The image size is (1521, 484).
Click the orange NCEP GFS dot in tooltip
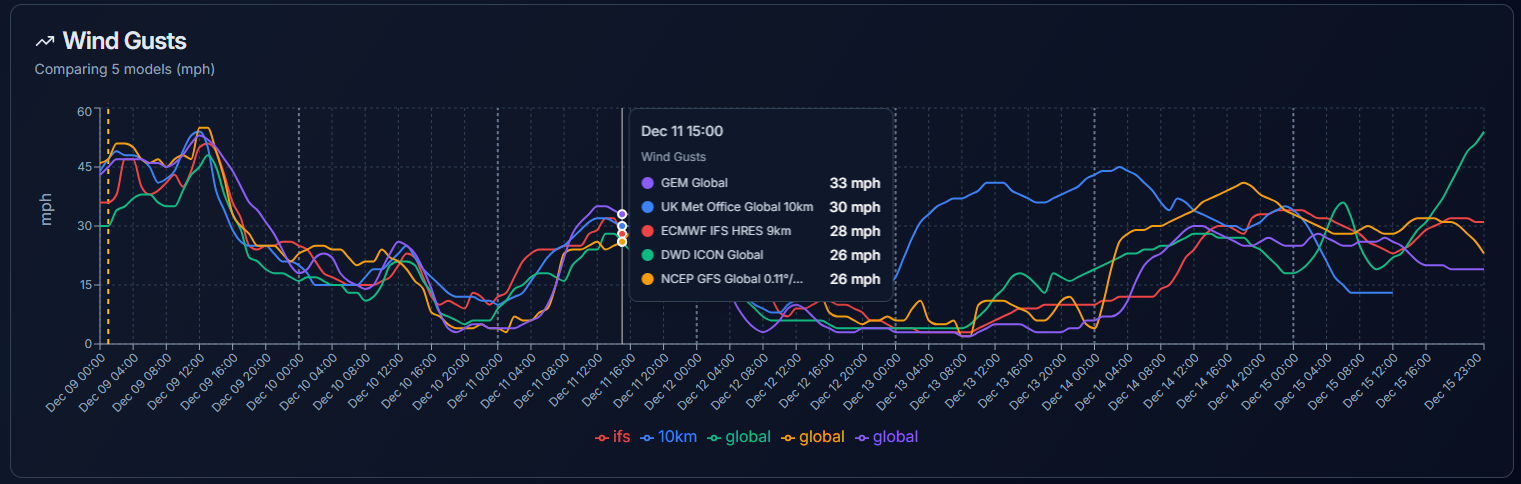click(x=647, y=279)
